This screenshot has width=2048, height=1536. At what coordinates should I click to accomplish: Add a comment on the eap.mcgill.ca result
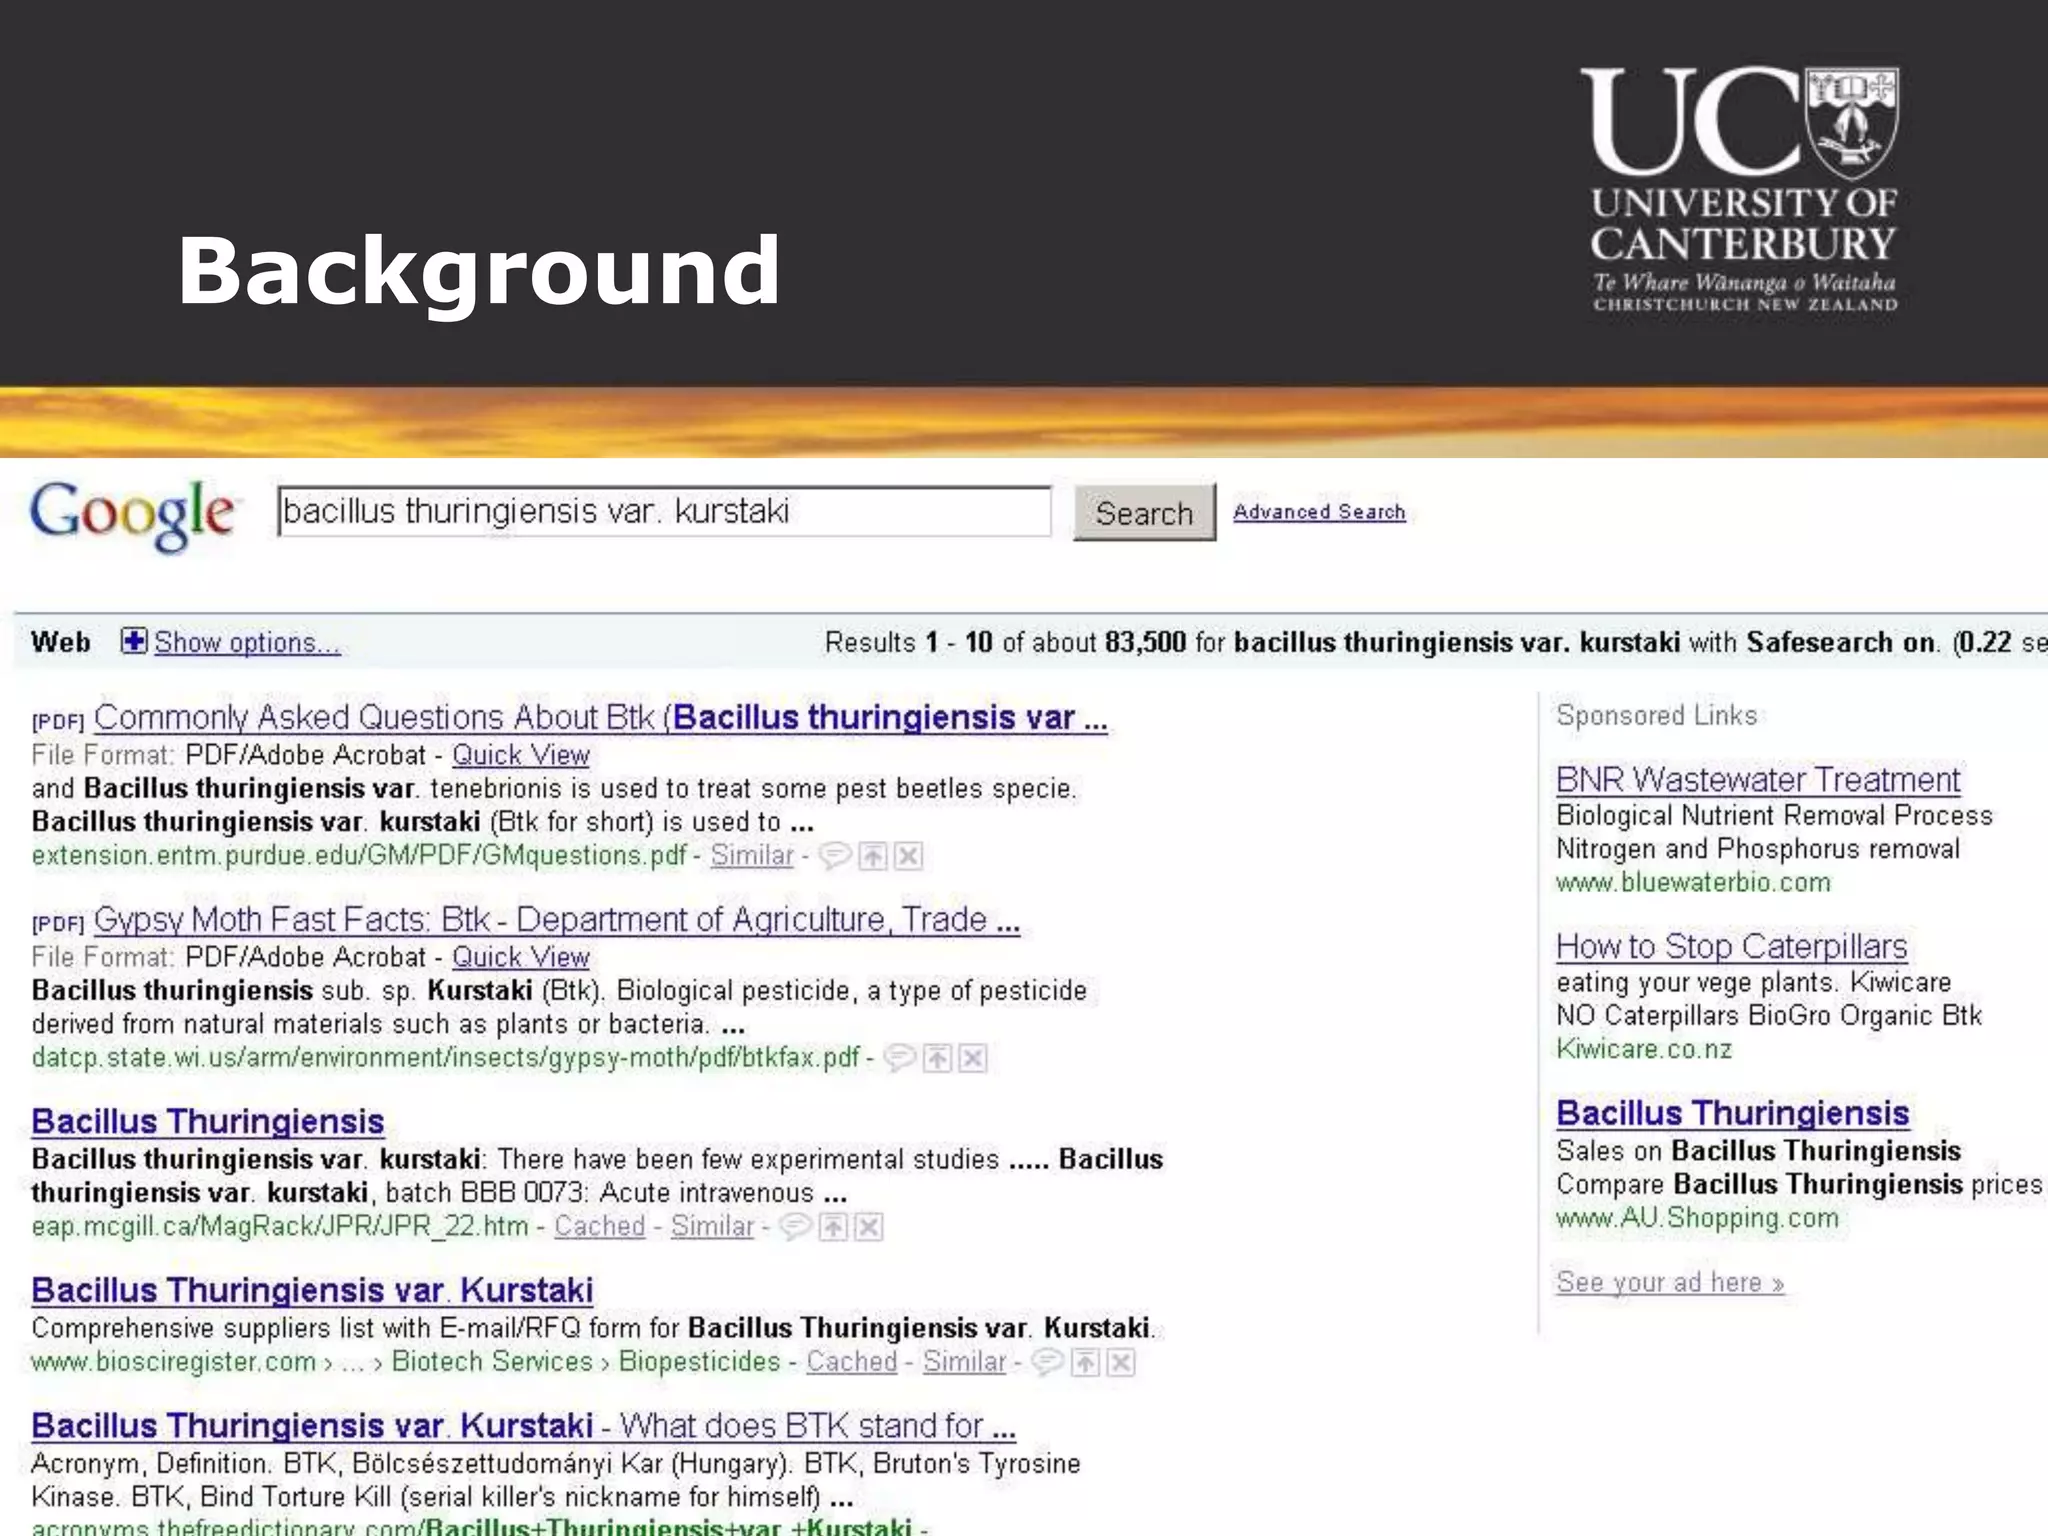[795, 1226]
